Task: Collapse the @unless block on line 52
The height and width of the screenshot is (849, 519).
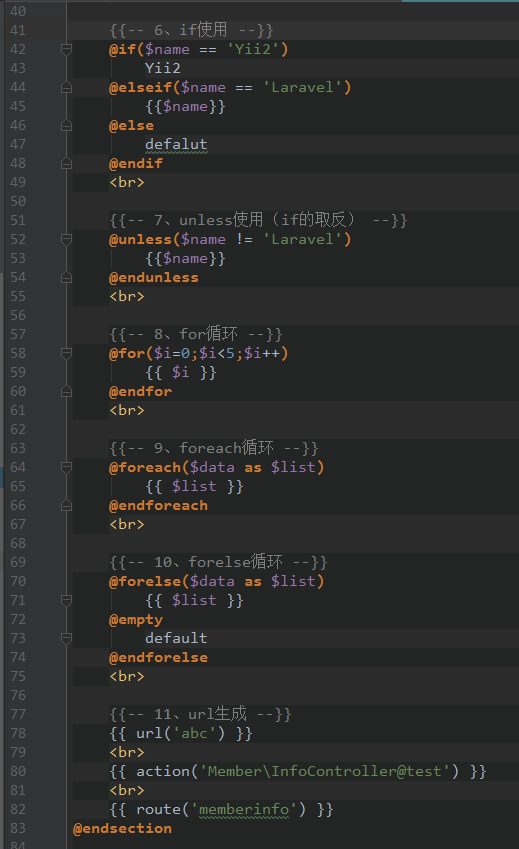Action: (67, 239)
